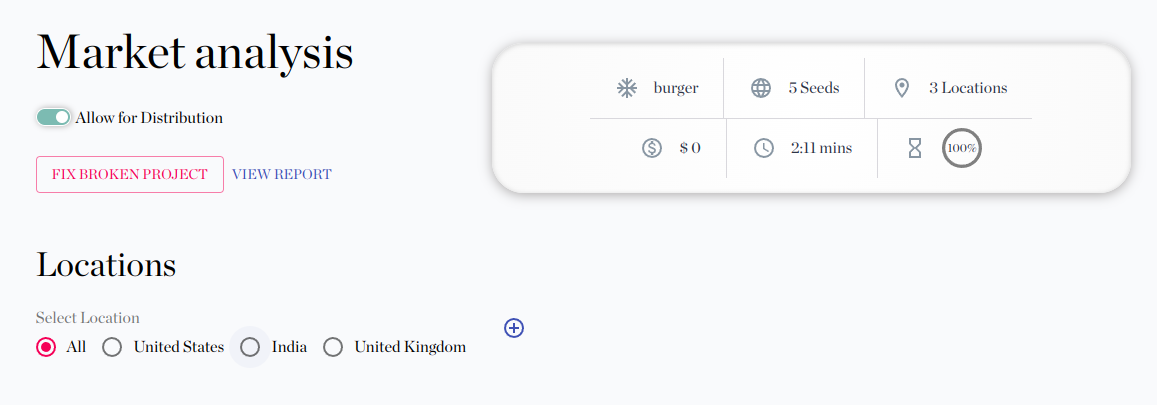Select the All location radio button
Image resolution: width=1157 pixels, height=405 pixels.
[46, 347]
